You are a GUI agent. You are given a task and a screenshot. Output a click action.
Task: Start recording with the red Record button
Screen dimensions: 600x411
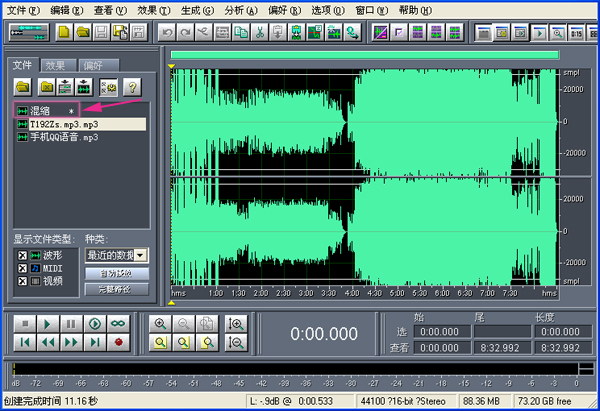click(118, 342)
